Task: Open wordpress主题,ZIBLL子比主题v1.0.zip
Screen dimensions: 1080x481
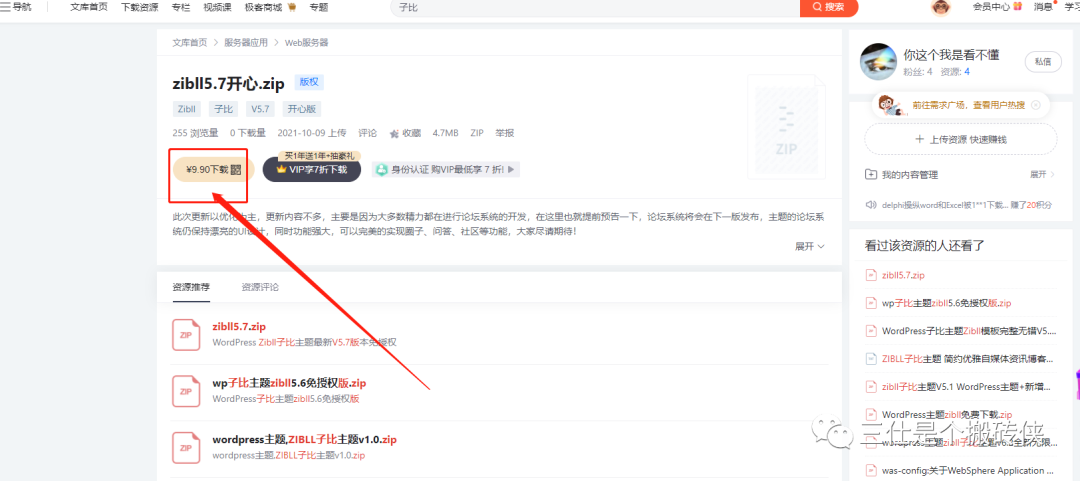Action: point(304,440)
